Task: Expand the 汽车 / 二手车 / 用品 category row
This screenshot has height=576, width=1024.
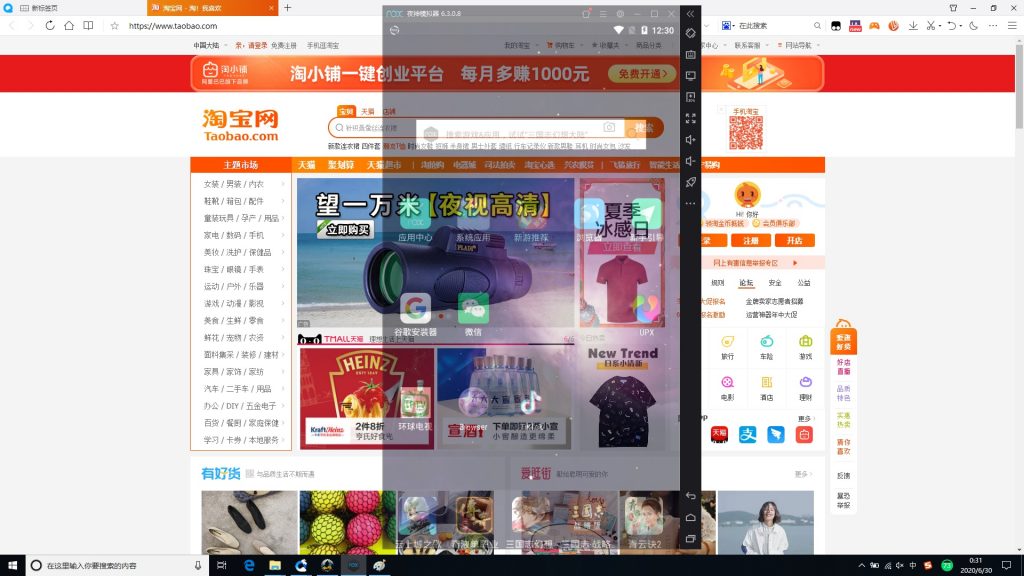Action: [241, 389]
